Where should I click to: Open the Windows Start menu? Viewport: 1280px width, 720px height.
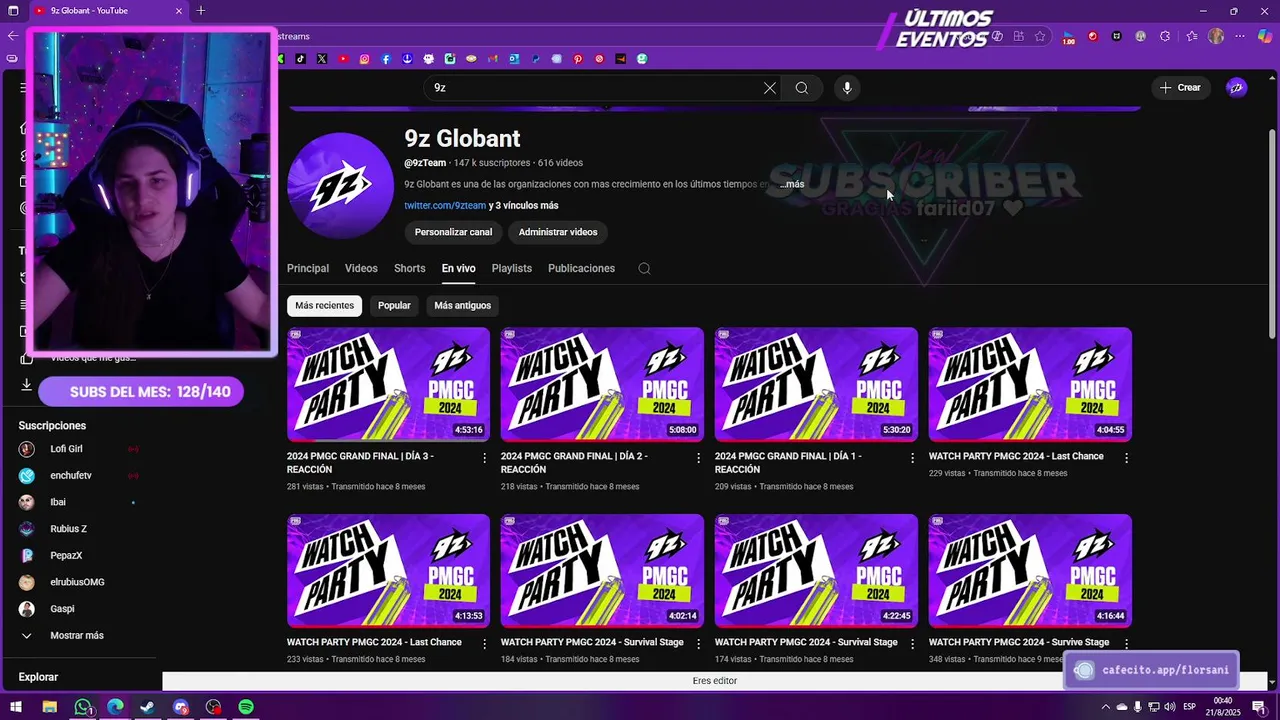[x=14, y=707]
